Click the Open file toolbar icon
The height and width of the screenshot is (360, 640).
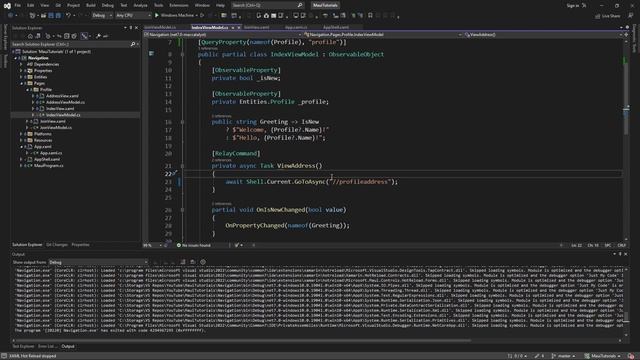click(43, 16)
